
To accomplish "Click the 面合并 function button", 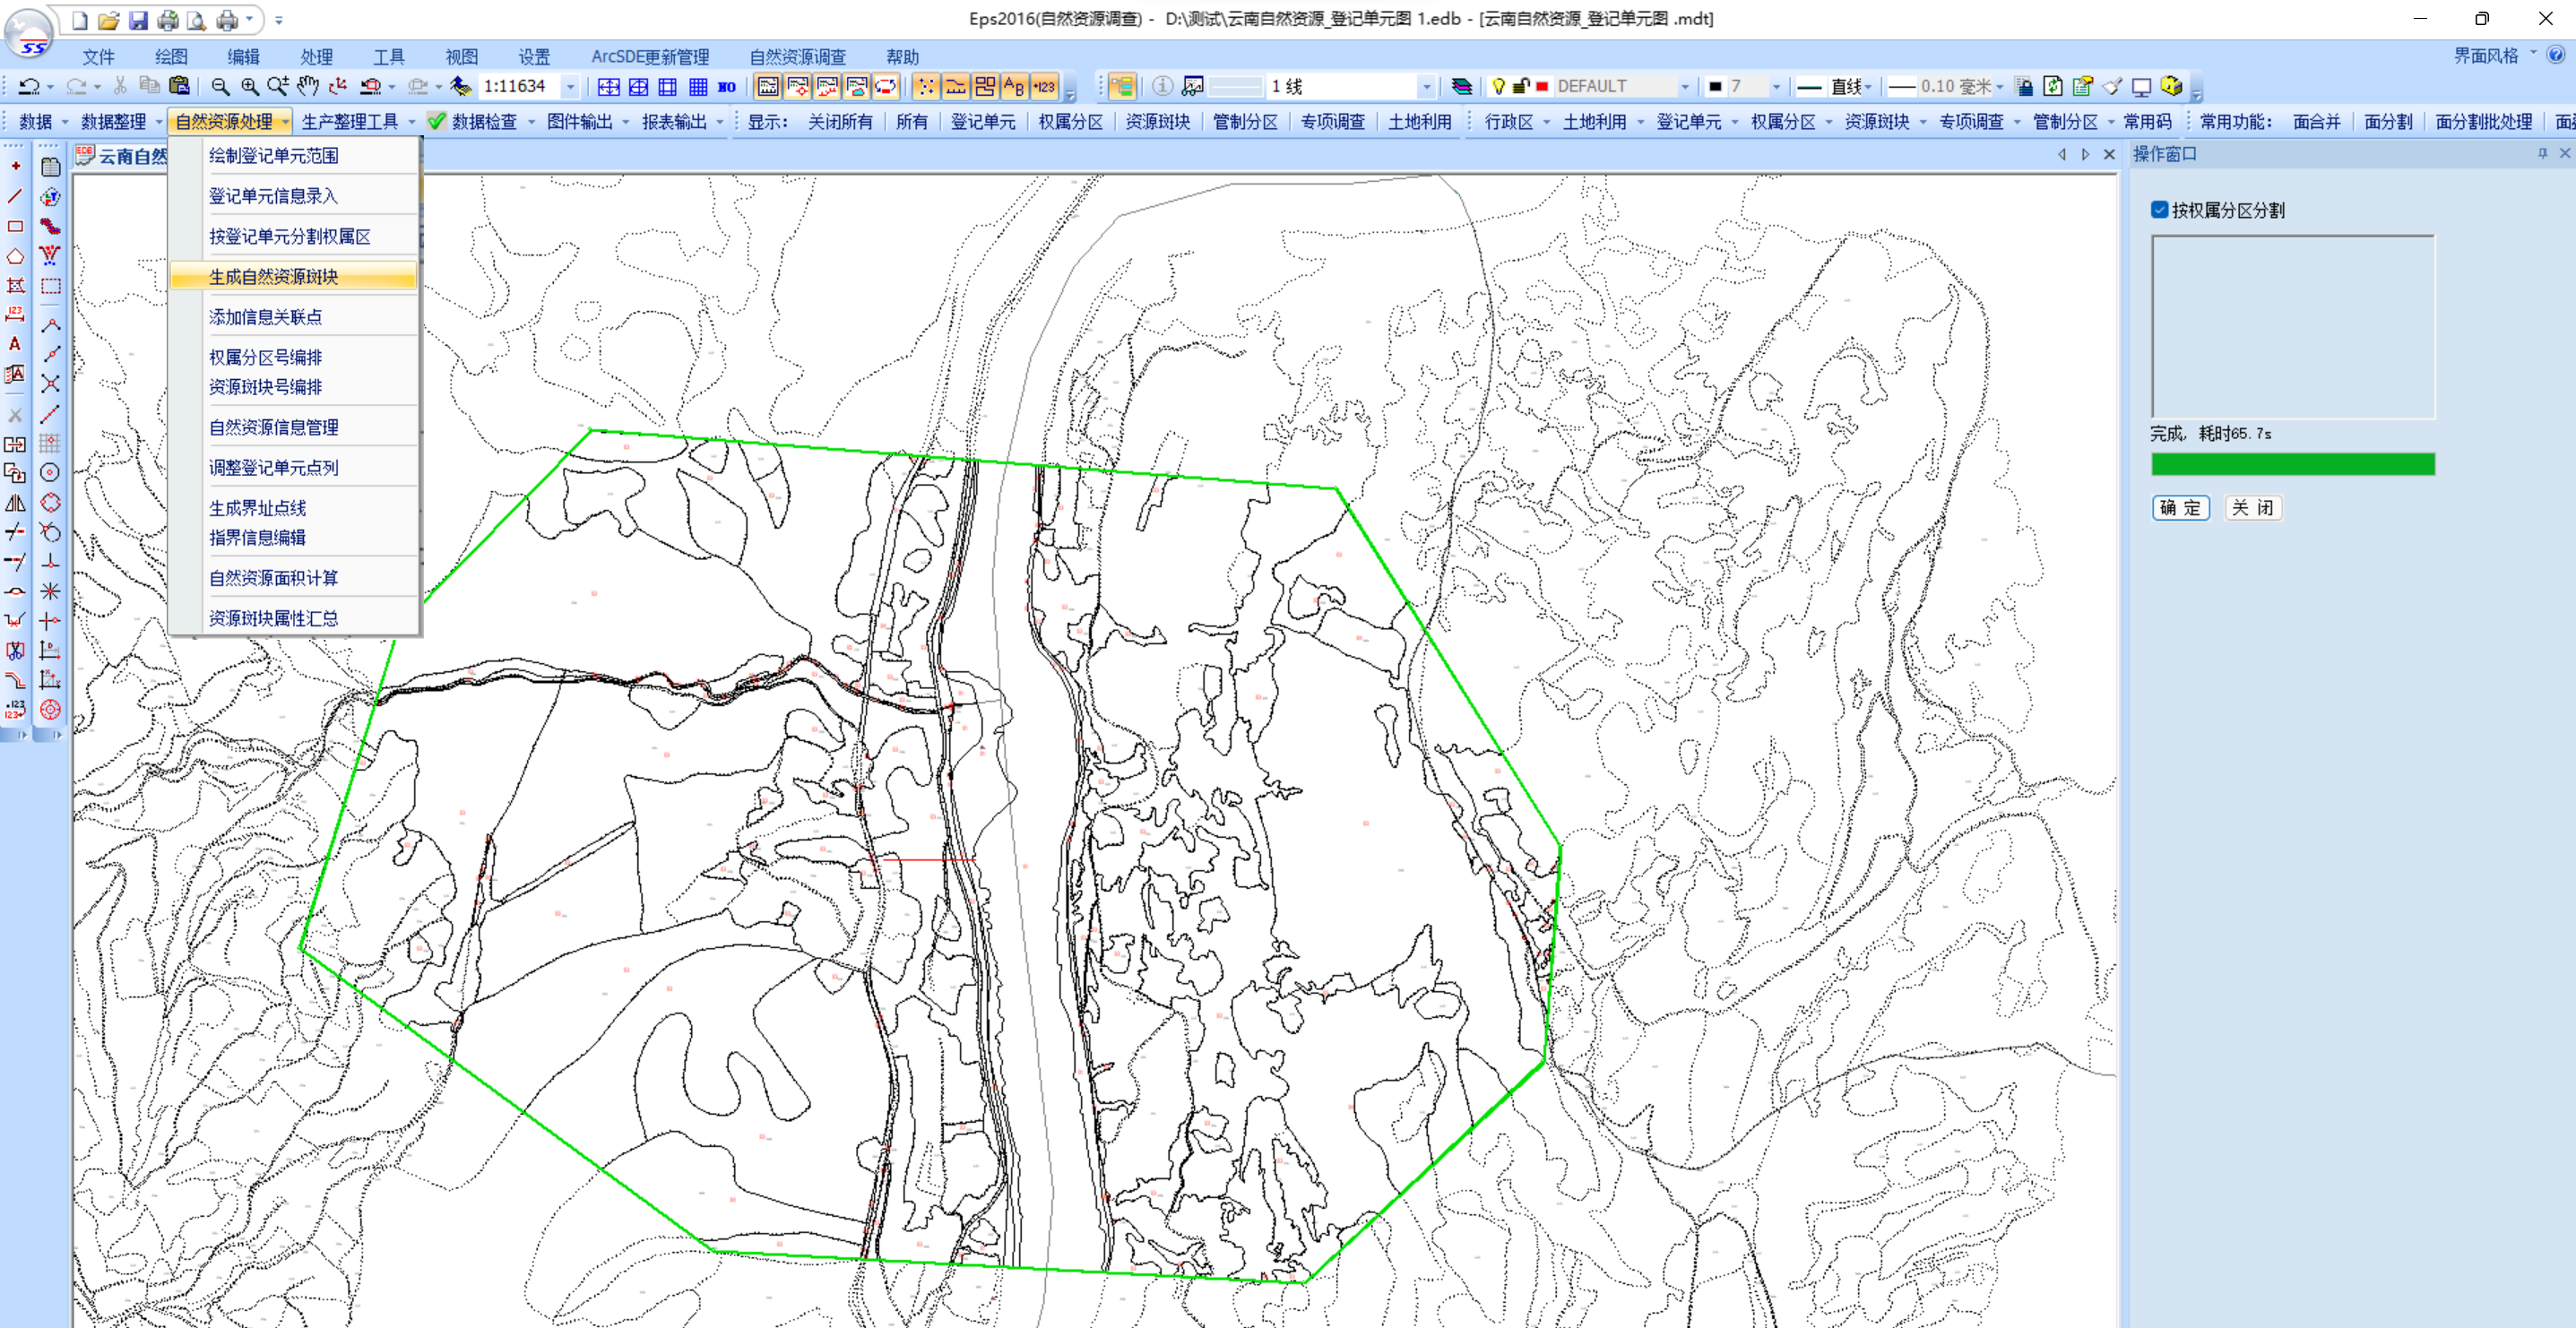I will pyautogui.click(x=2316, y=122).
